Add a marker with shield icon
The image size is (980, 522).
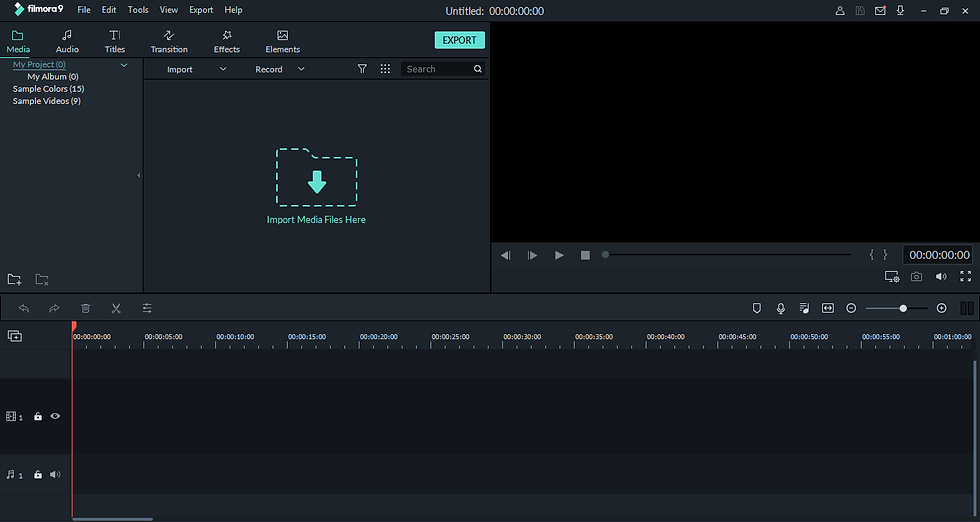[757, 308]
